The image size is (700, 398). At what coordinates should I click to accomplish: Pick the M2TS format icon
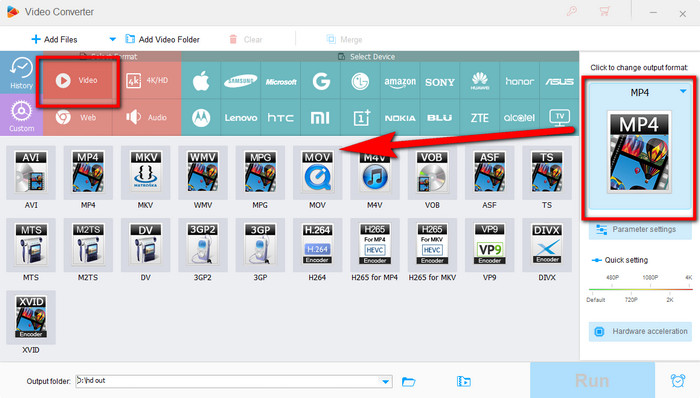88,245
